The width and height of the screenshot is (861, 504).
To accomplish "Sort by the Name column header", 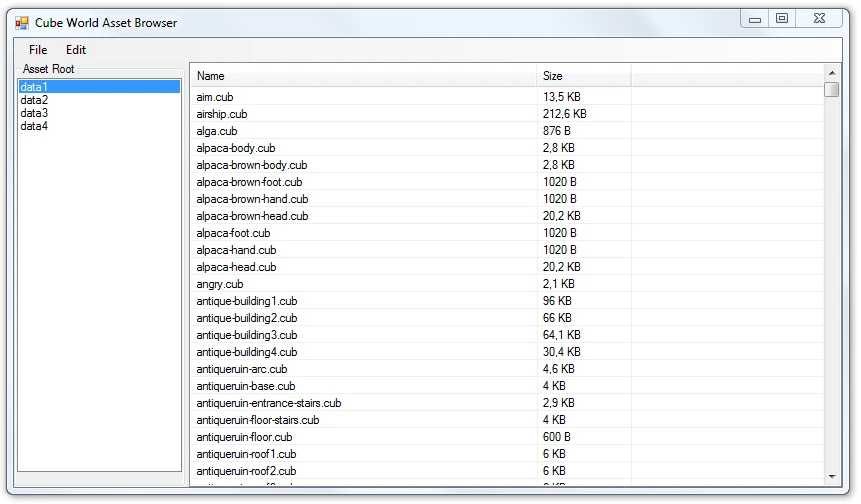I will tap(364, 76).
